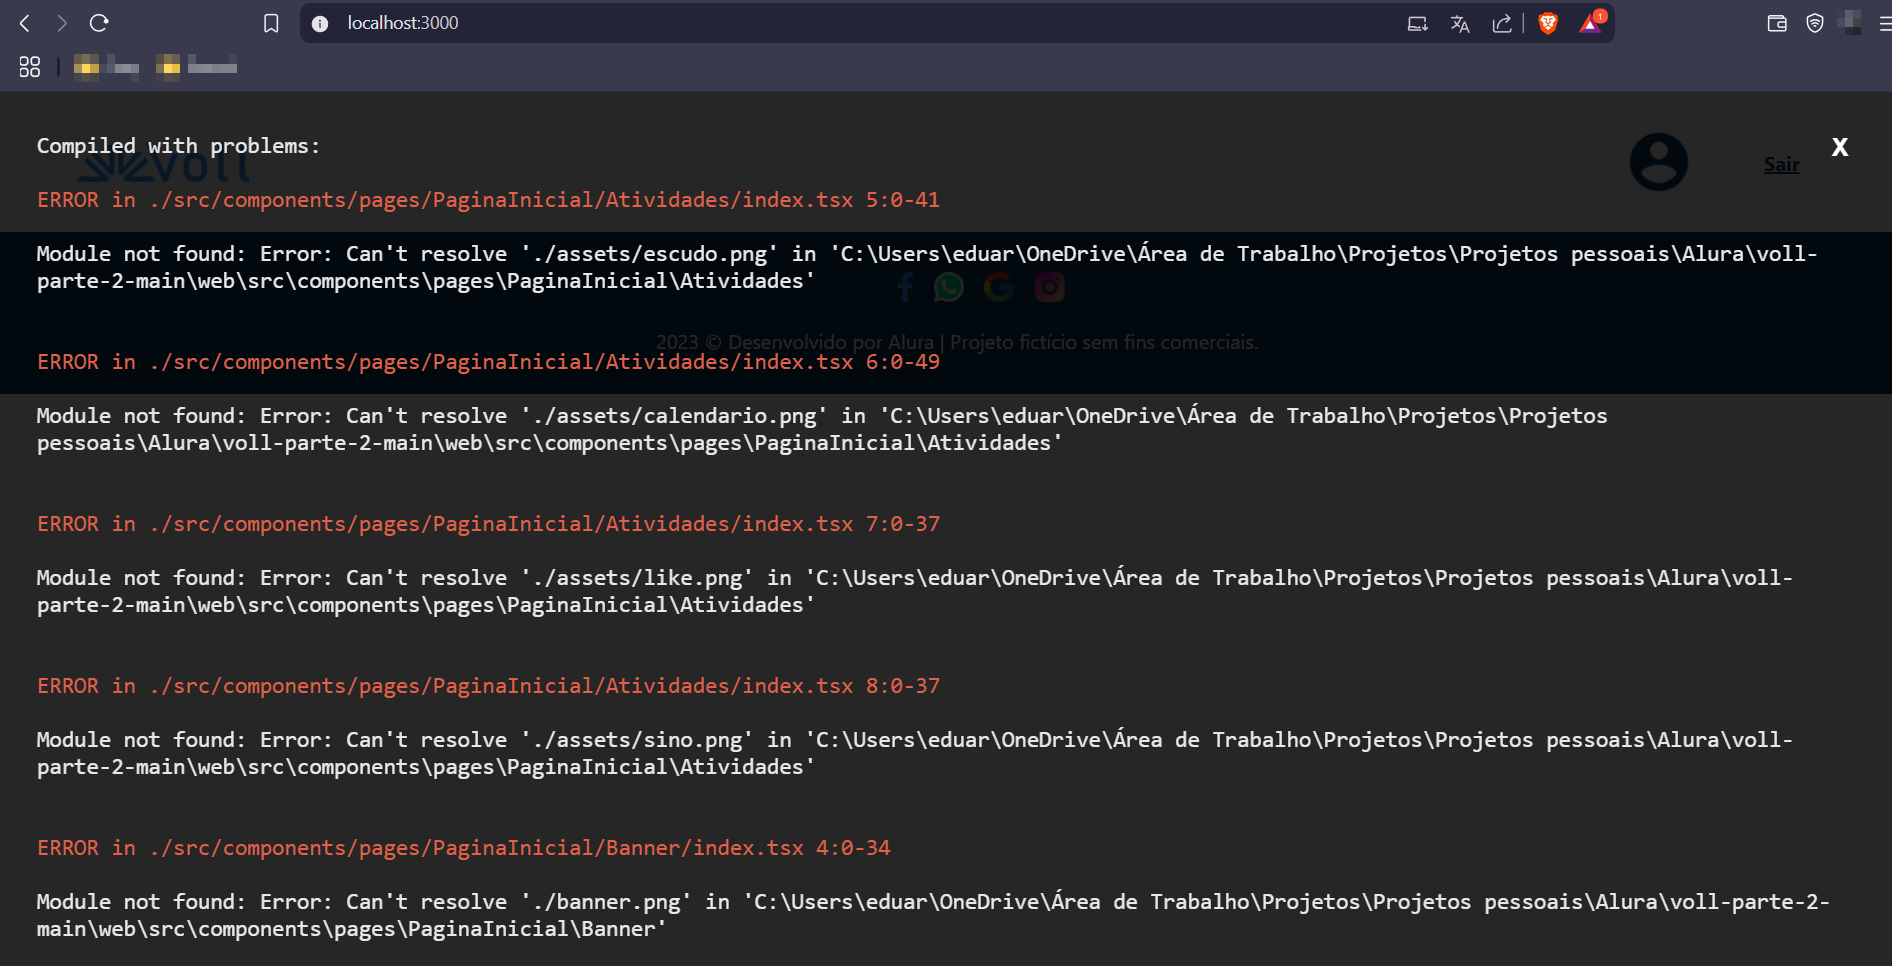This screenshot has width=1892, height=966.
Task: Click the sino.png module not found message
Action: coord(915,753)
